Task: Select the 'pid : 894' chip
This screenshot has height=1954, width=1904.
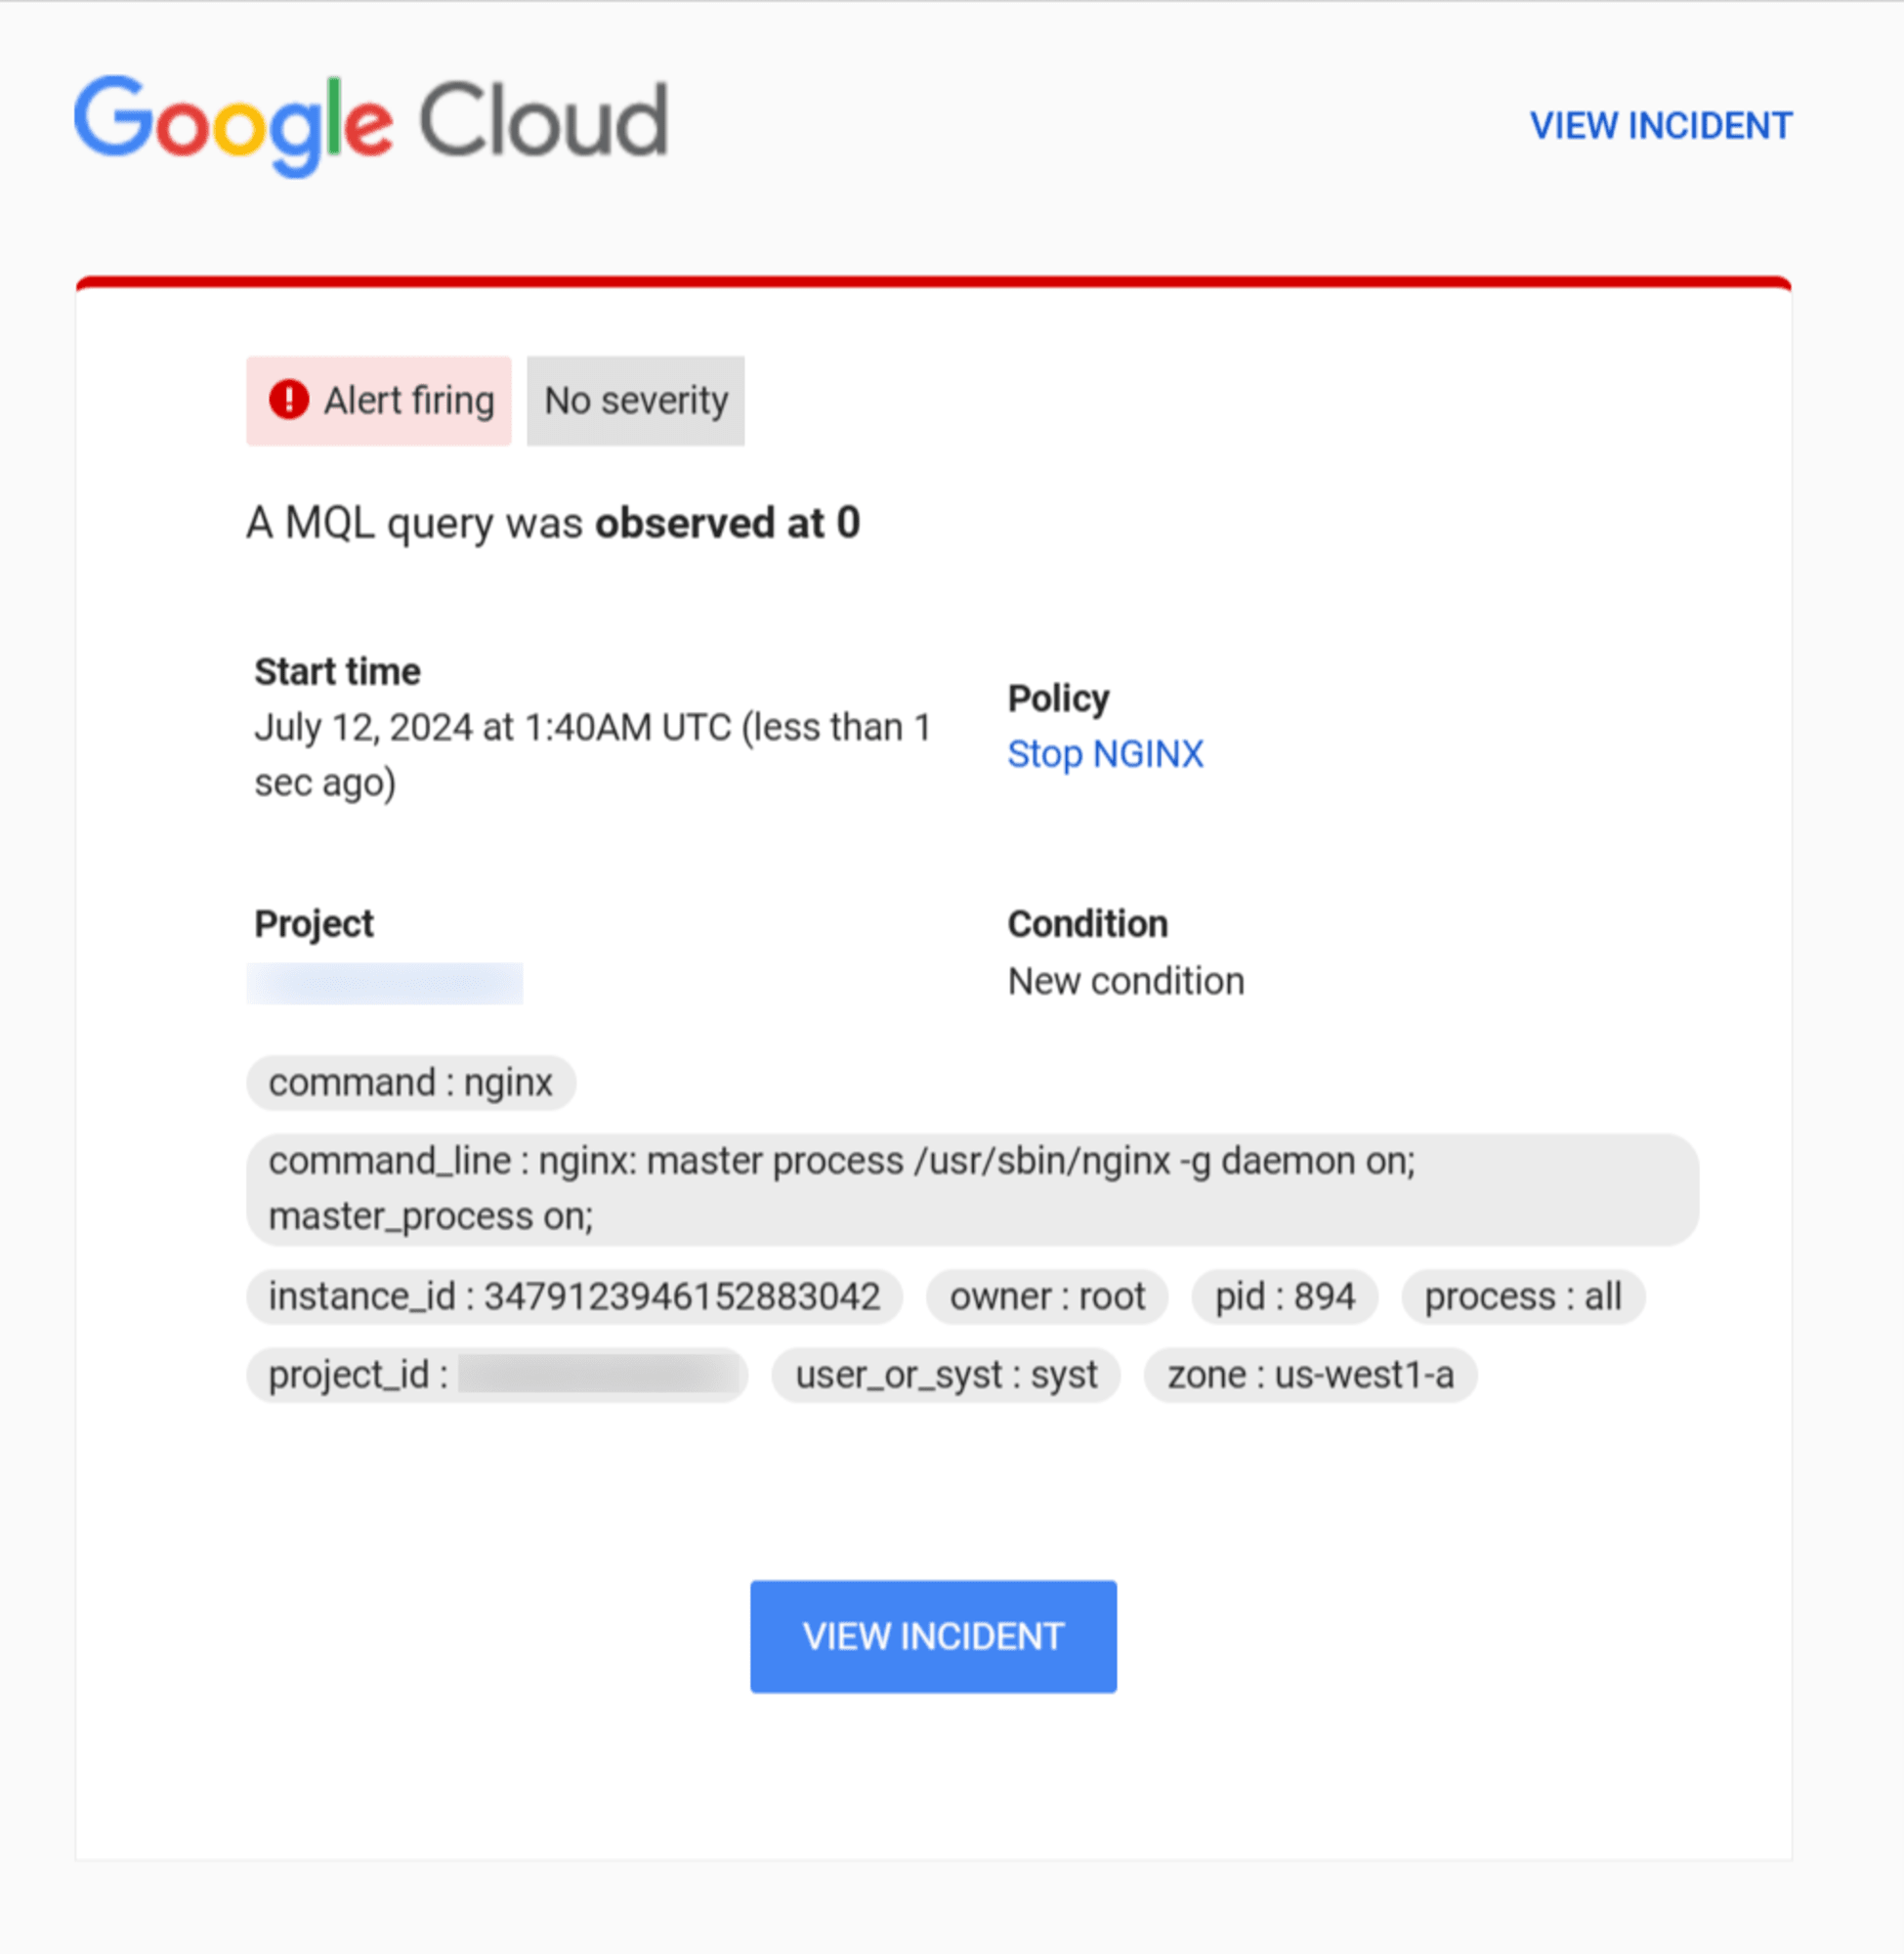Action: click(1285, 1296)
